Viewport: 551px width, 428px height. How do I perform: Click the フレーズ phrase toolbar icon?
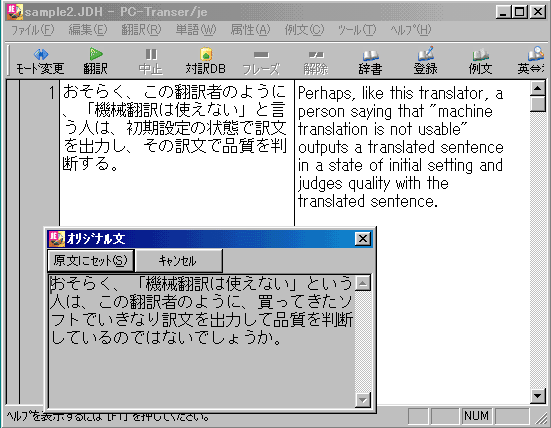[261, 61]
